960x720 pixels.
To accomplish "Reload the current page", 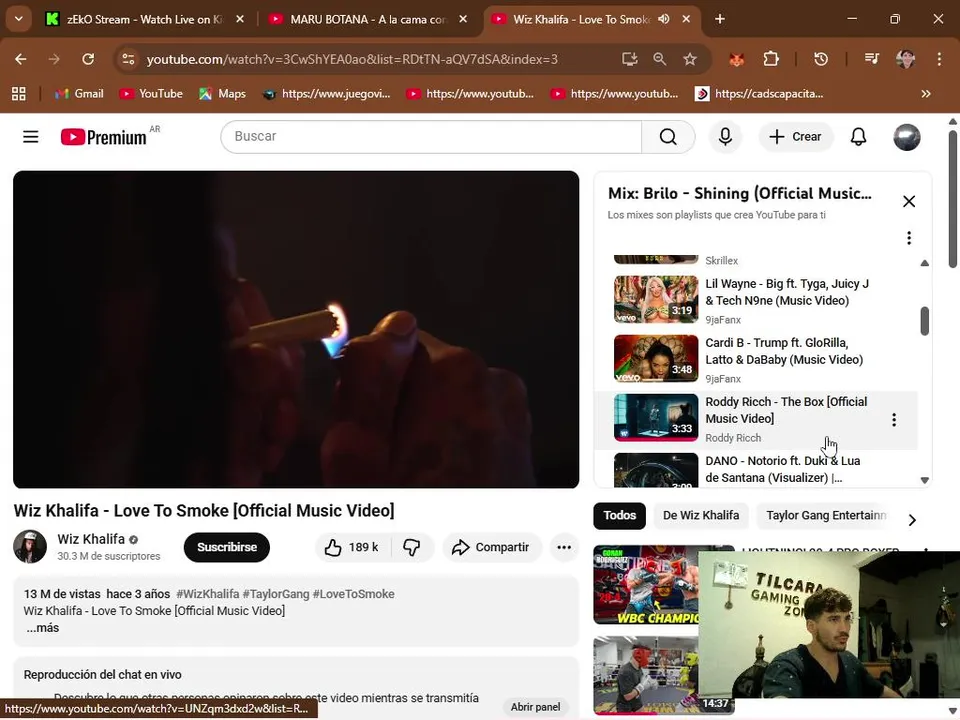I will tap(88, 59).
